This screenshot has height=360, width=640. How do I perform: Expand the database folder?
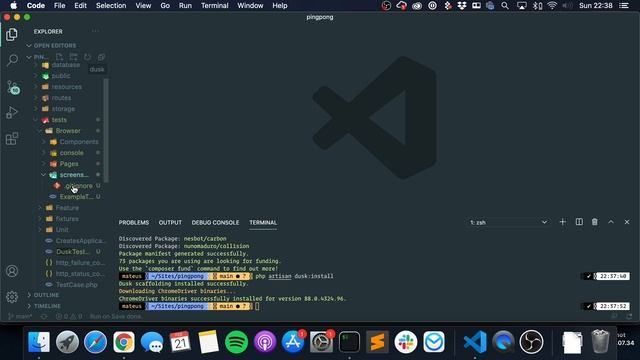pyautogui.click(x=66, y=64)
